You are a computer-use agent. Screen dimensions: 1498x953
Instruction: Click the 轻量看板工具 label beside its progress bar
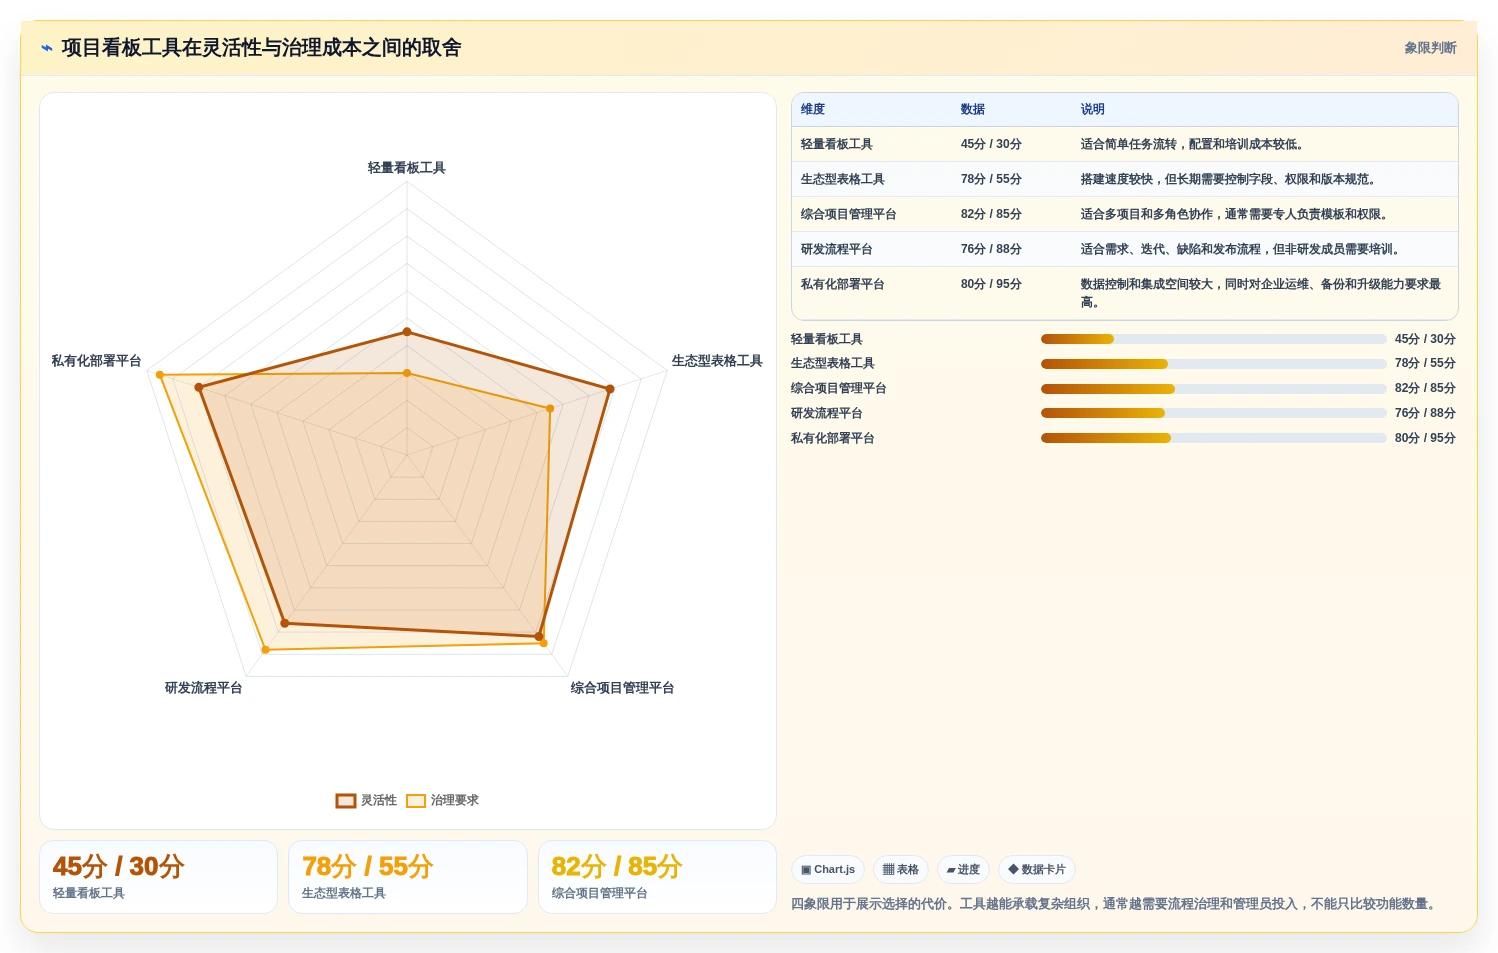click(x=827, y=339)
